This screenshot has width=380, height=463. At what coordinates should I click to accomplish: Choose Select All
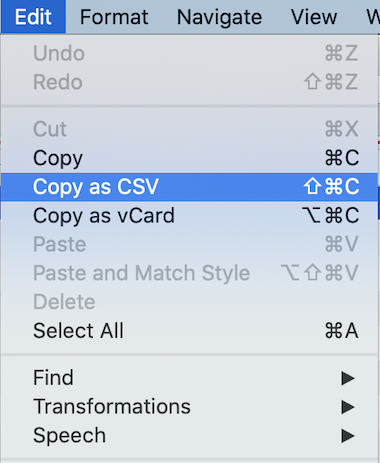[189, 331]
